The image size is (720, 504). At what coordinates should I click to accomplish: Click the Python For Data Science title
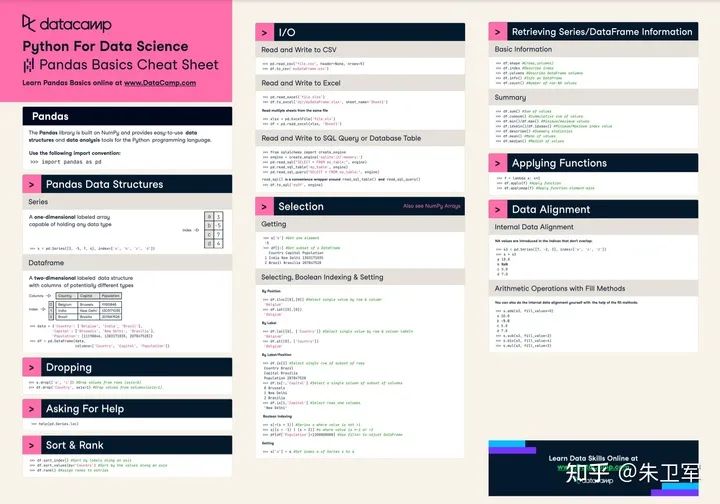105,46
